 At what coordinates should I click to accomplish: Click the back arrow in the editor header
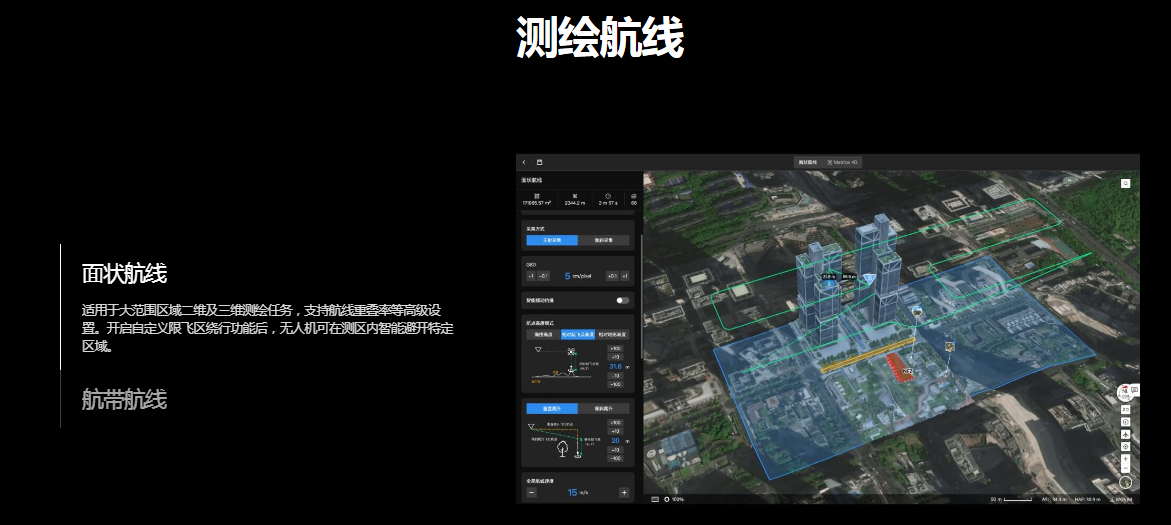click(x=524, y=162)
